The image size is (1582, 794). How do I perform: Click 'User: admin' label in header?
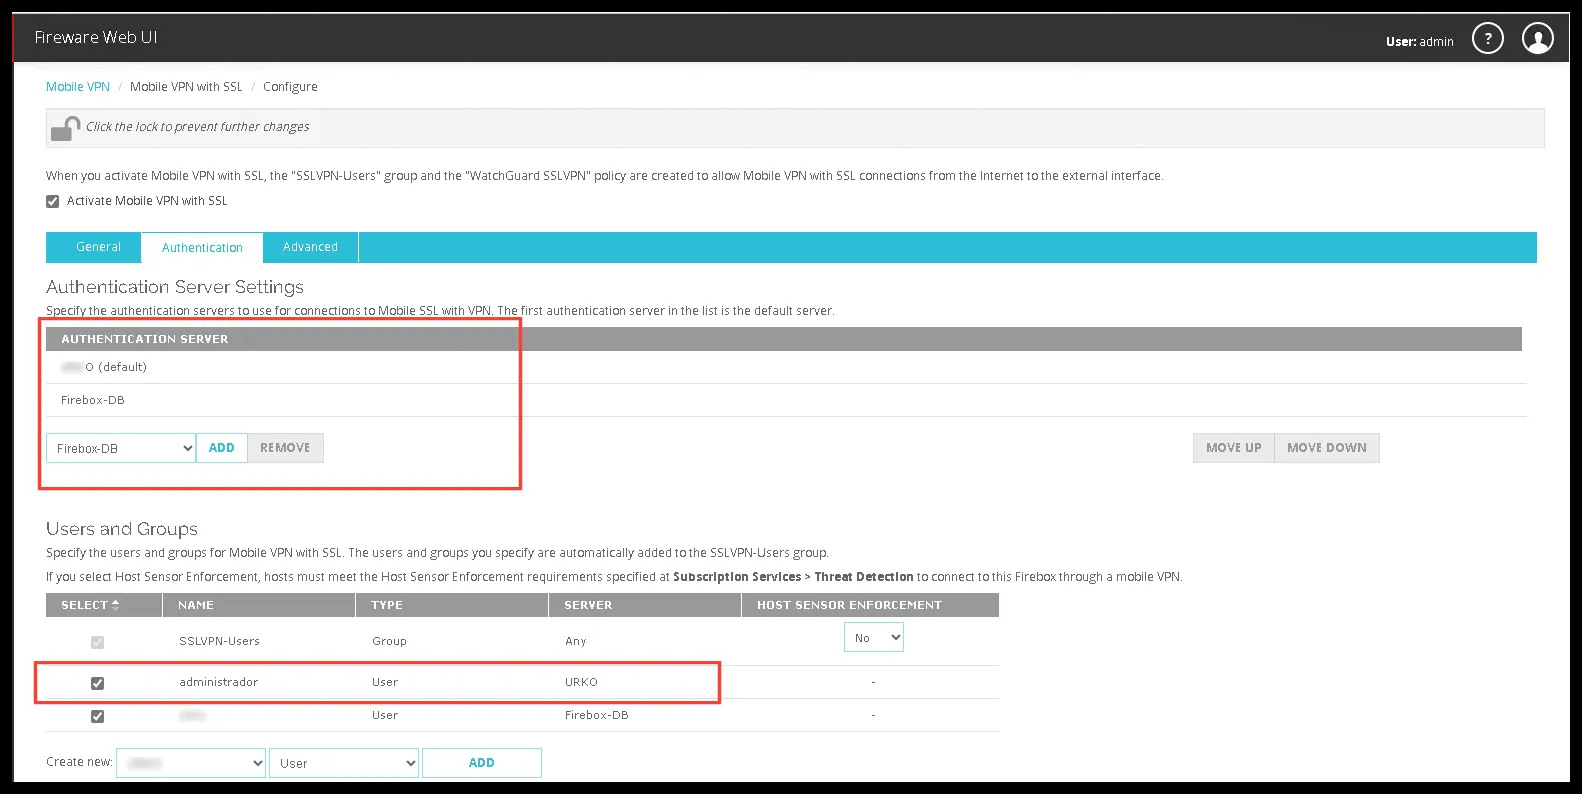click(x=1420, y=41)
